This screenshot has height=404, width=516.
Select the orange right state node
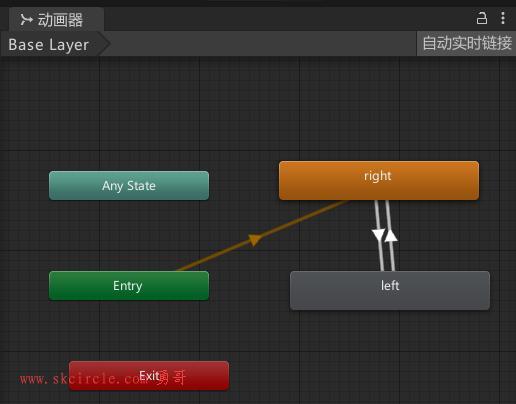379,181
